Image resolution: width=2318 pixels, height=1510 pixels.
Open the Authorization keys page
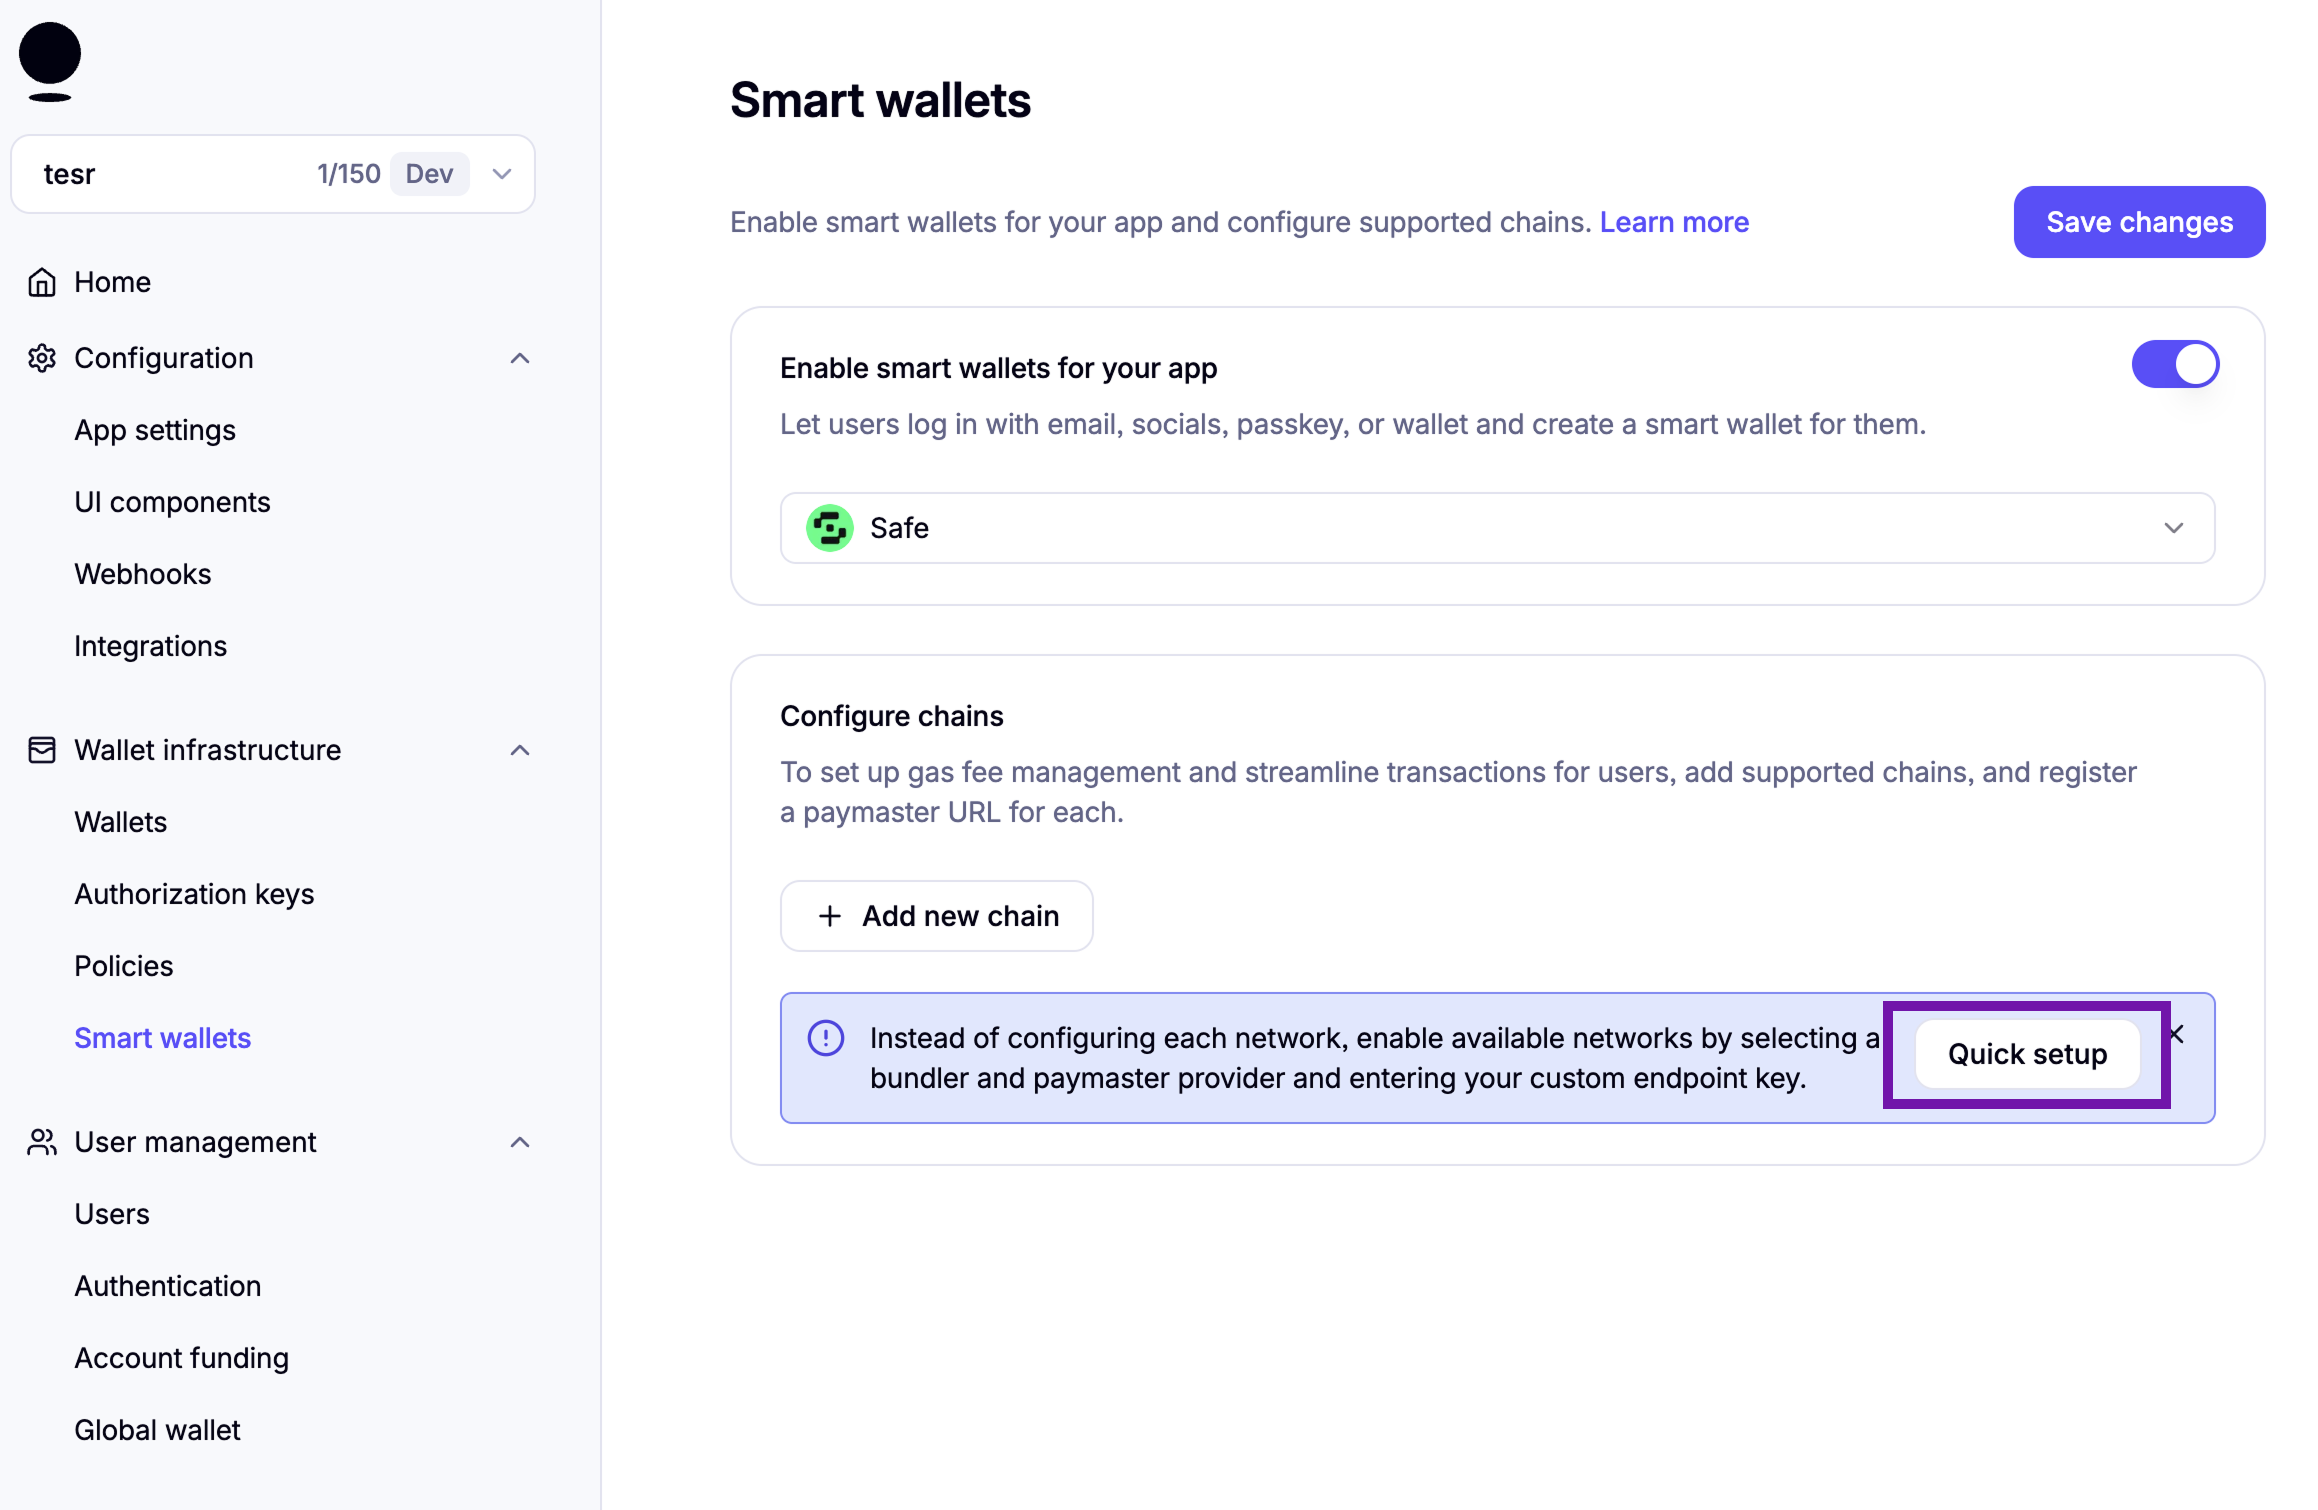[194, 894]
